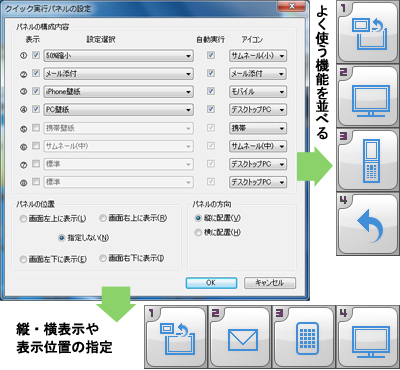
Task: Uncheck display checkbox for PC壁紙 row ④
Action: pyautogui.click(x=36, y=109)
